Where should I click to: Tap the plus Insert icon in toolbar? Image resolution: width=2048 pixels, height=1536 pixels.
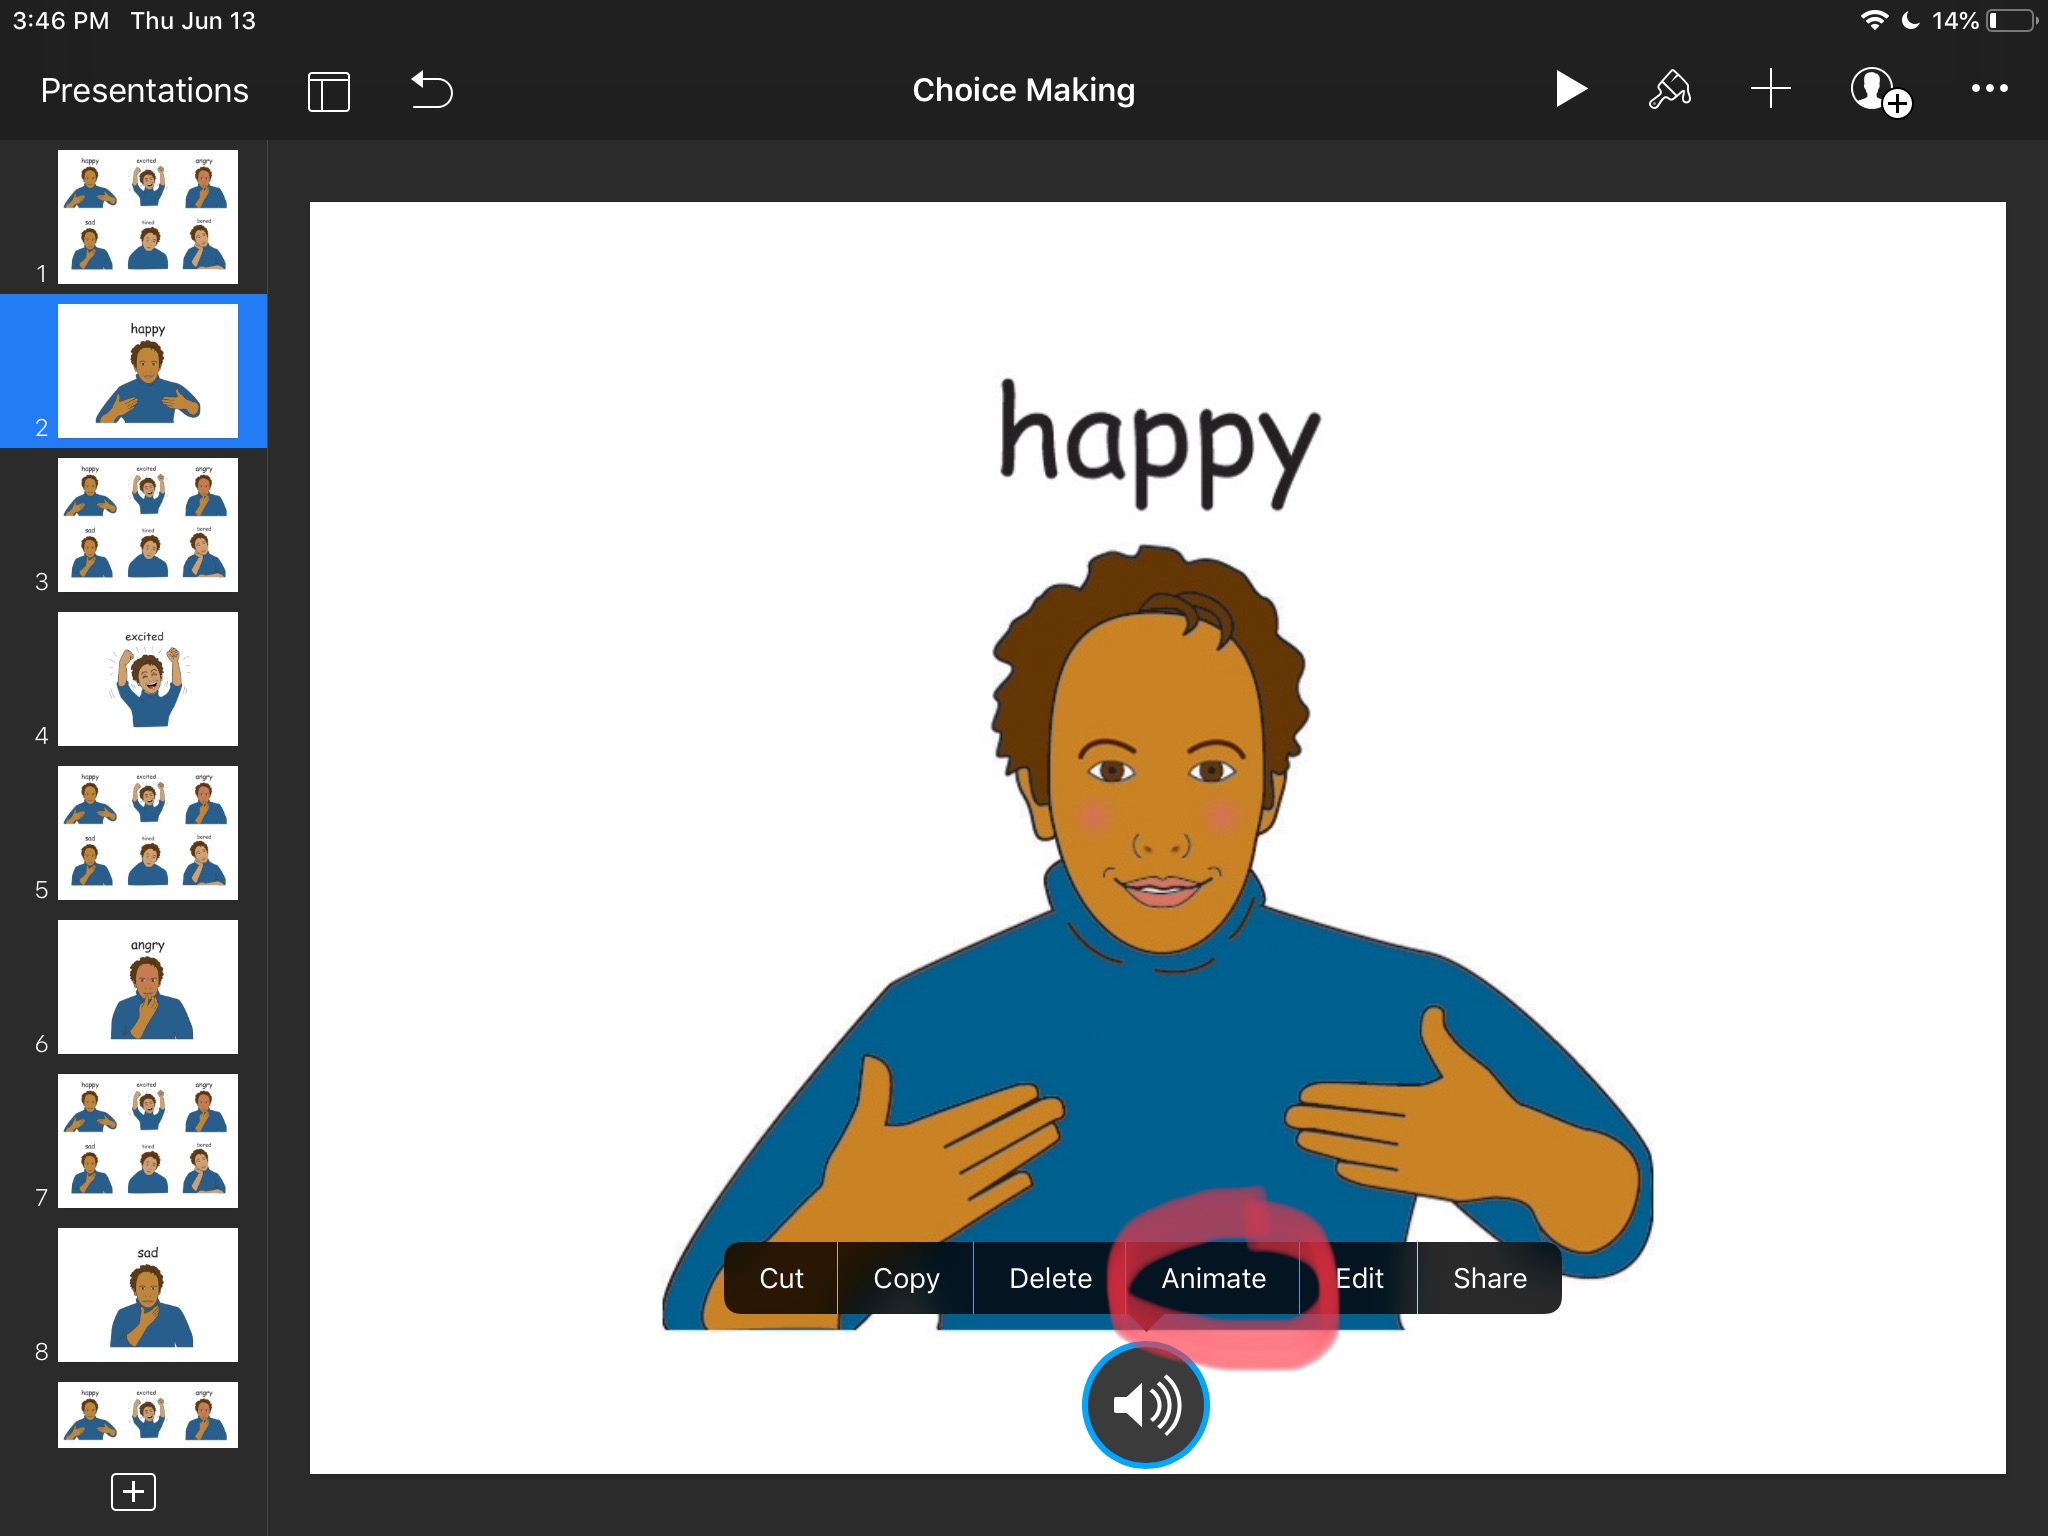tap(1770, 90)
